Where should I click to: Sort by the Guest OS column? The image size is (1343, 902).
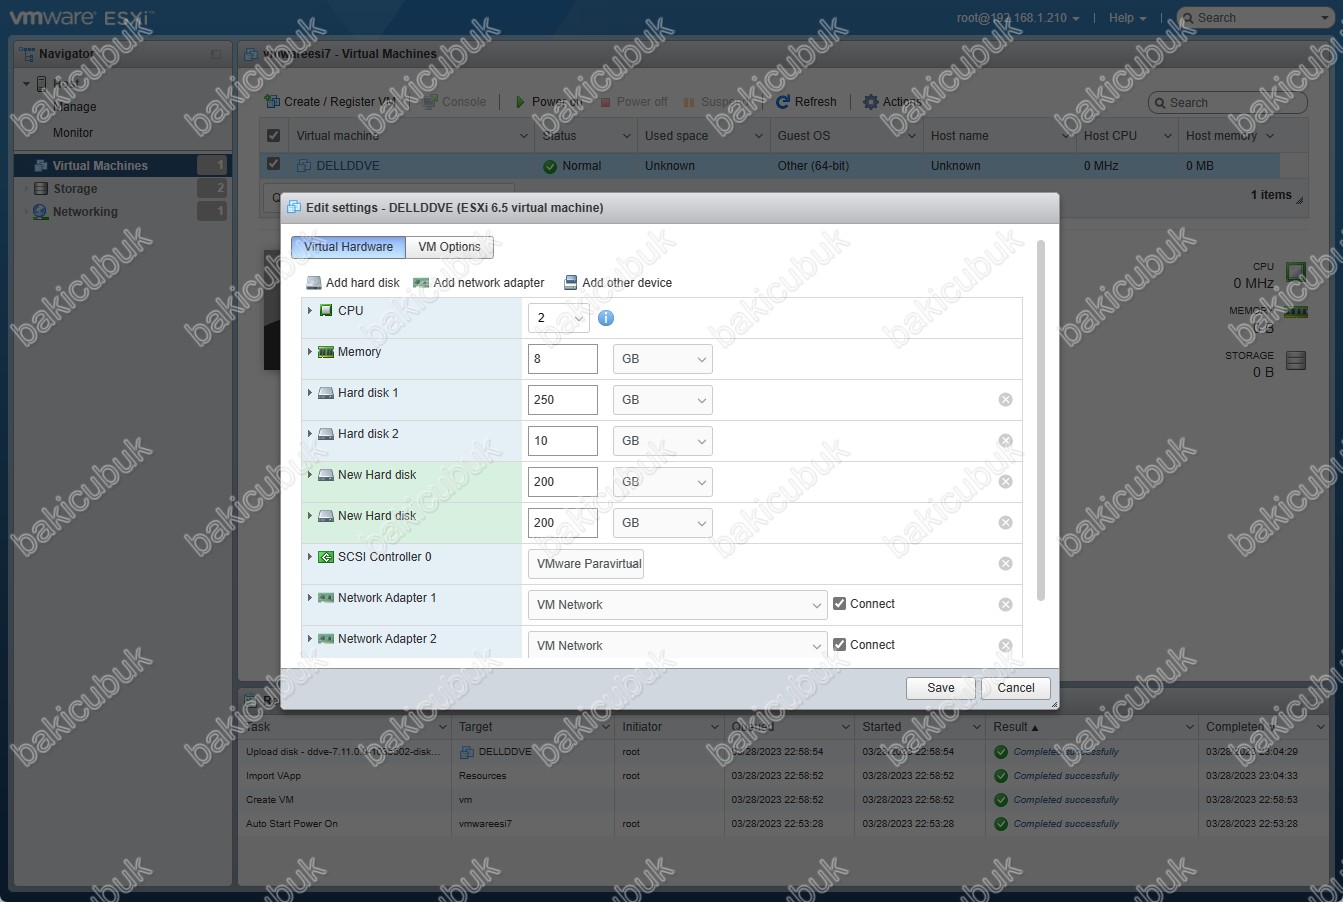pyautogui.click(x=846, y=136)
